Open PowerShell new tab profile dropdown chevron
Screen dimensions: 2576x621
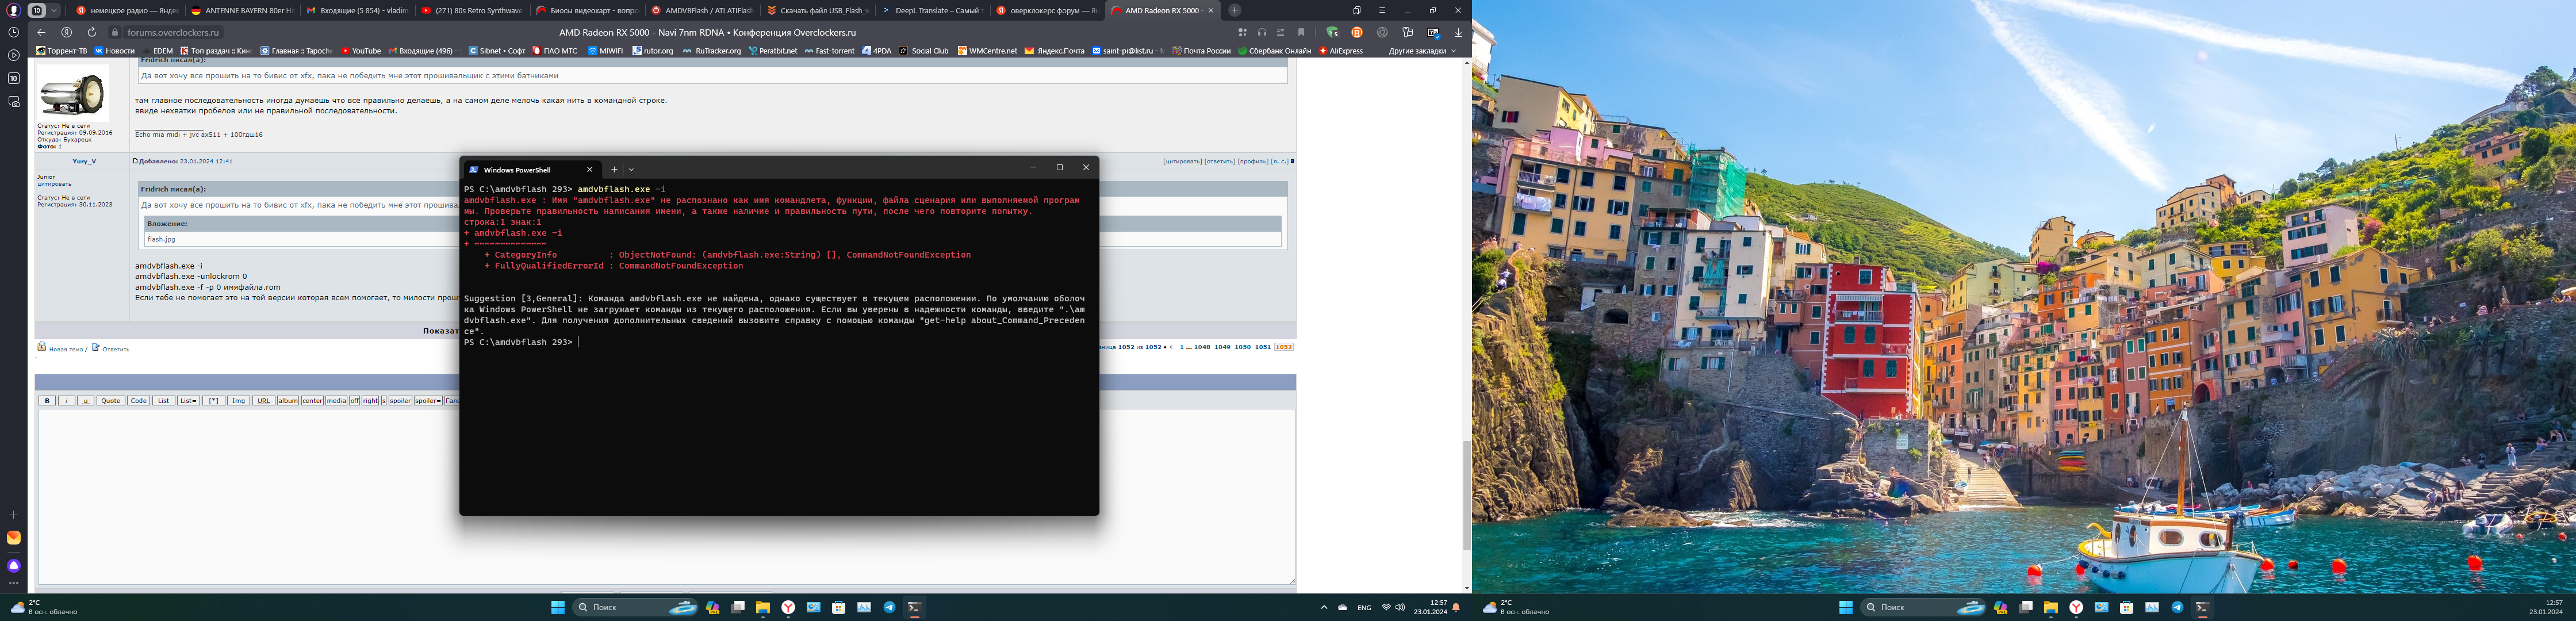[631, 169]
